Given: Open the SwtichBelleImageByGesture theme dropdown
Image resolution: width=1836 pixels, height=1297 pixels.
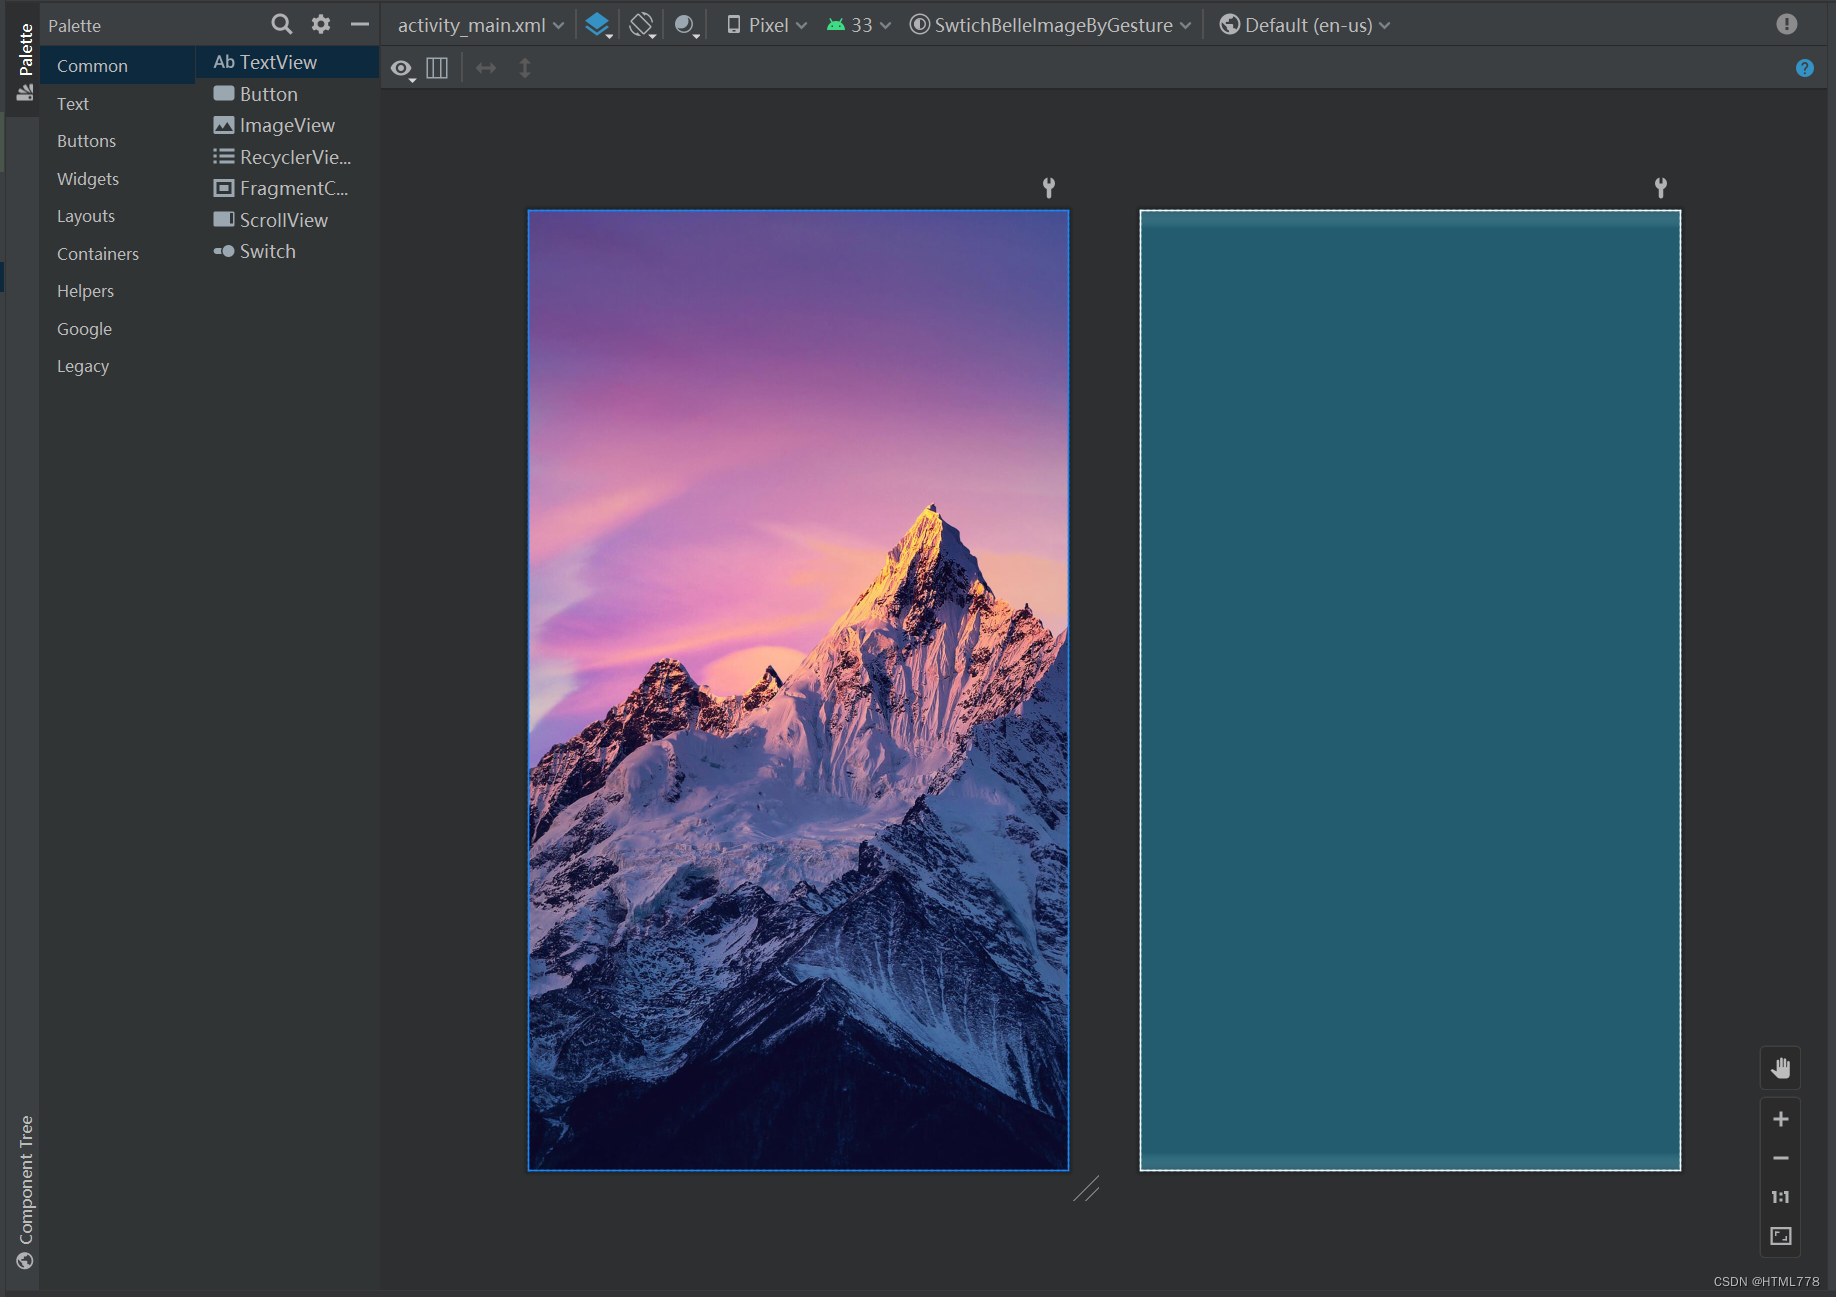Looking at the screenshot, I should click(x=1050, y=25).
